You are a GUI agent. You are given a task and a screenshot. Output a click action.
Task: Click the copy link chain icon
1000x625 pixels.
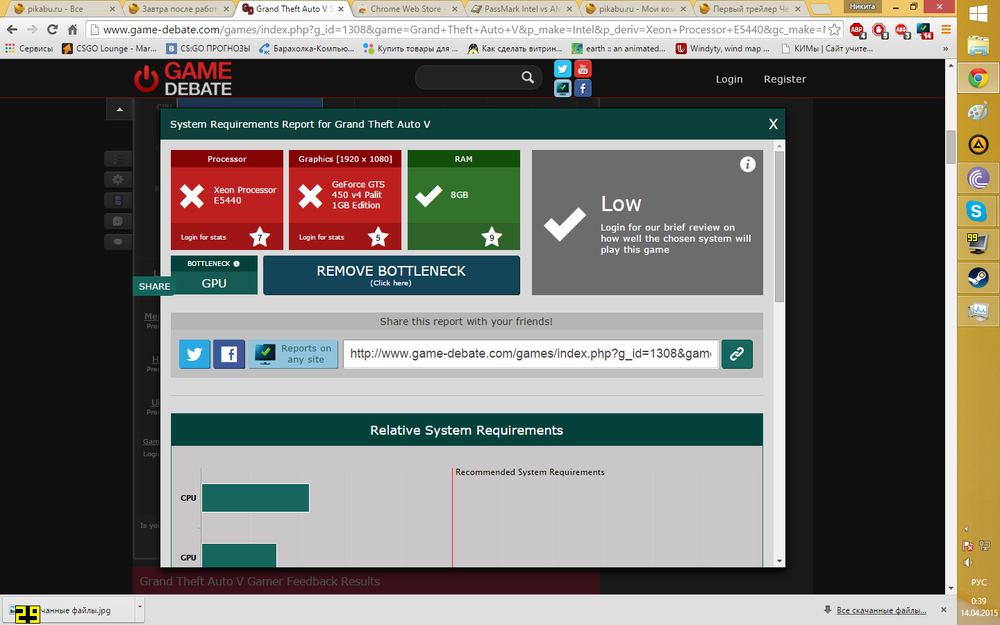tap(737, 354)
